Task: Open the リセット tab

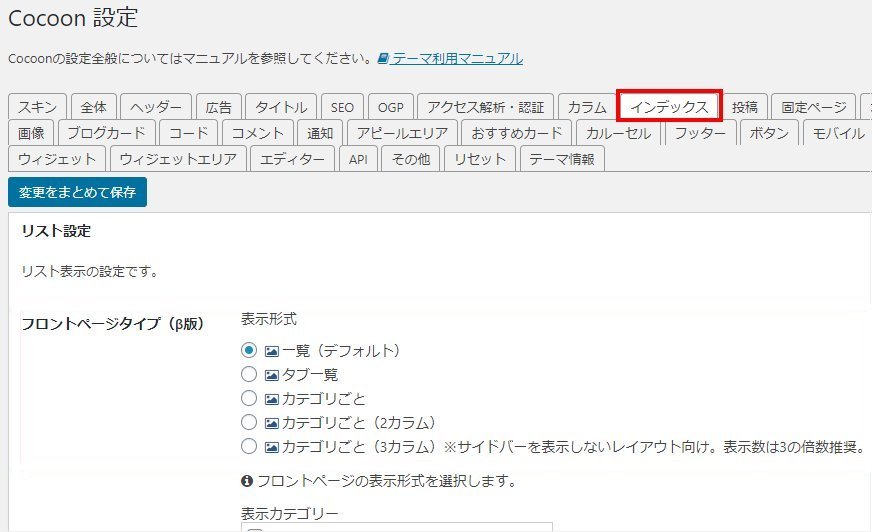Action: pos(479,159)
